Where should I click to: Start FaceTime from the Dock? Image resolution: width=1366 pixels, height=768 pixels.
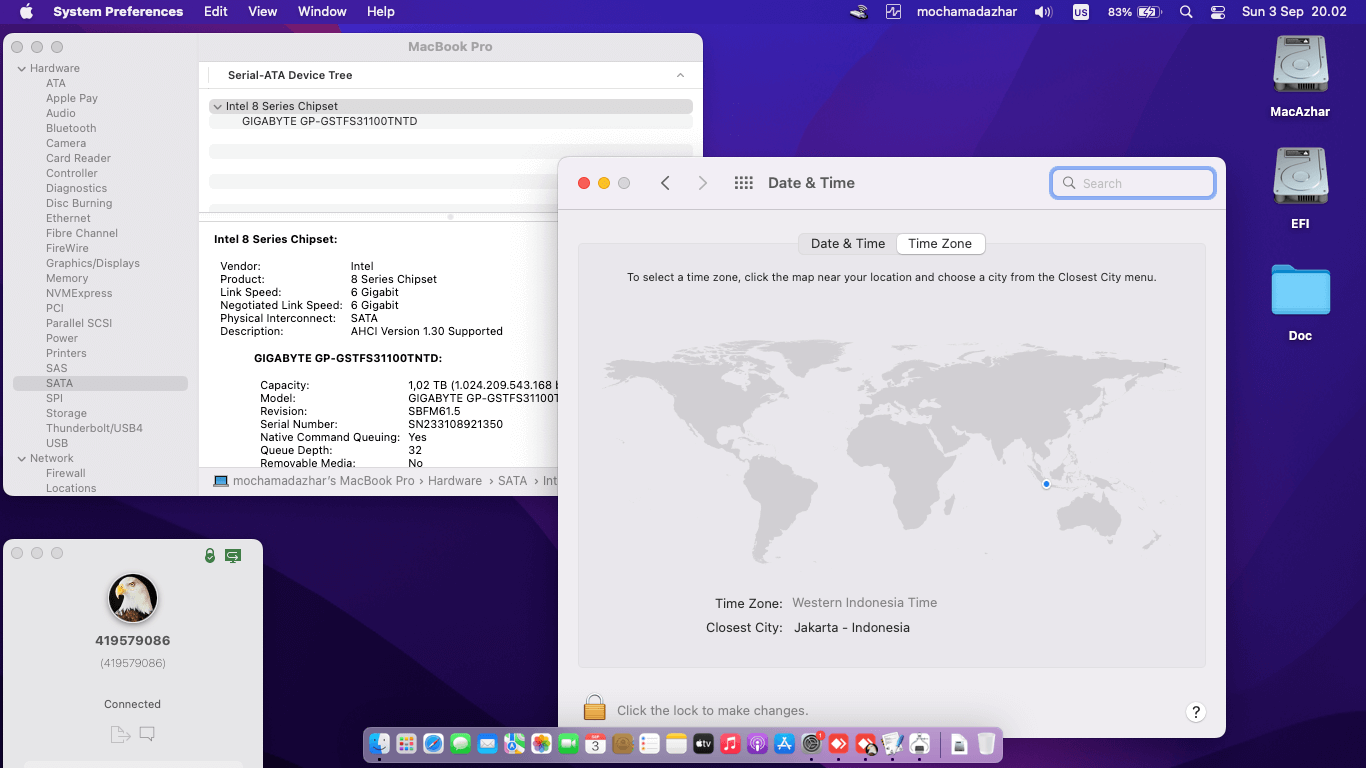[x=568, y=744]
